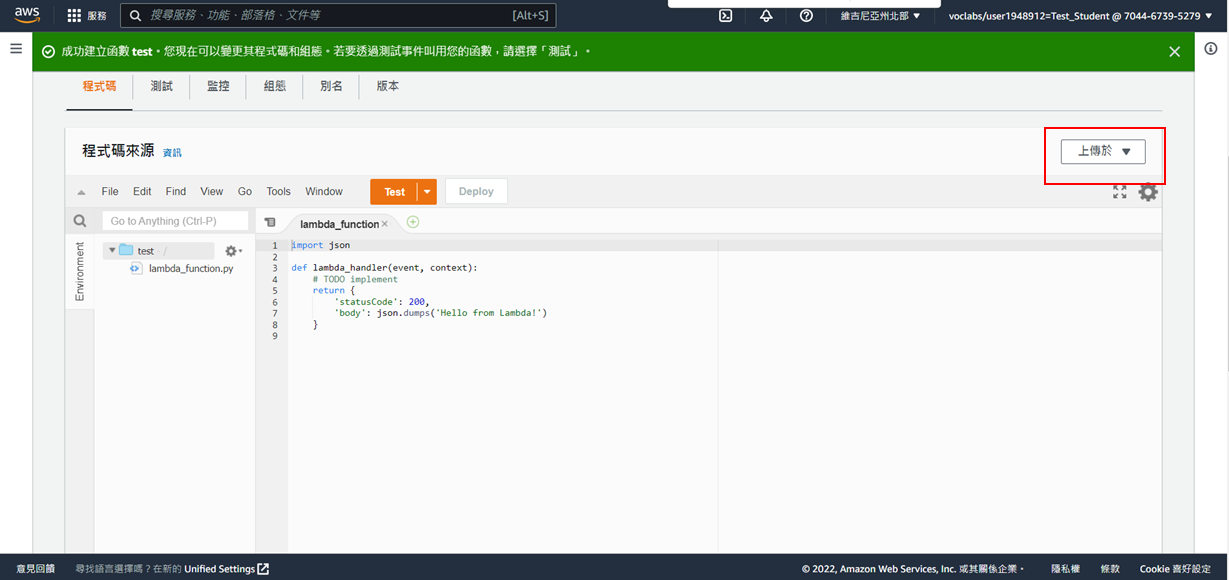Screen dimensions: 1229x580
Task: Switch to the 監控 tab
Action: pos(218,86)
